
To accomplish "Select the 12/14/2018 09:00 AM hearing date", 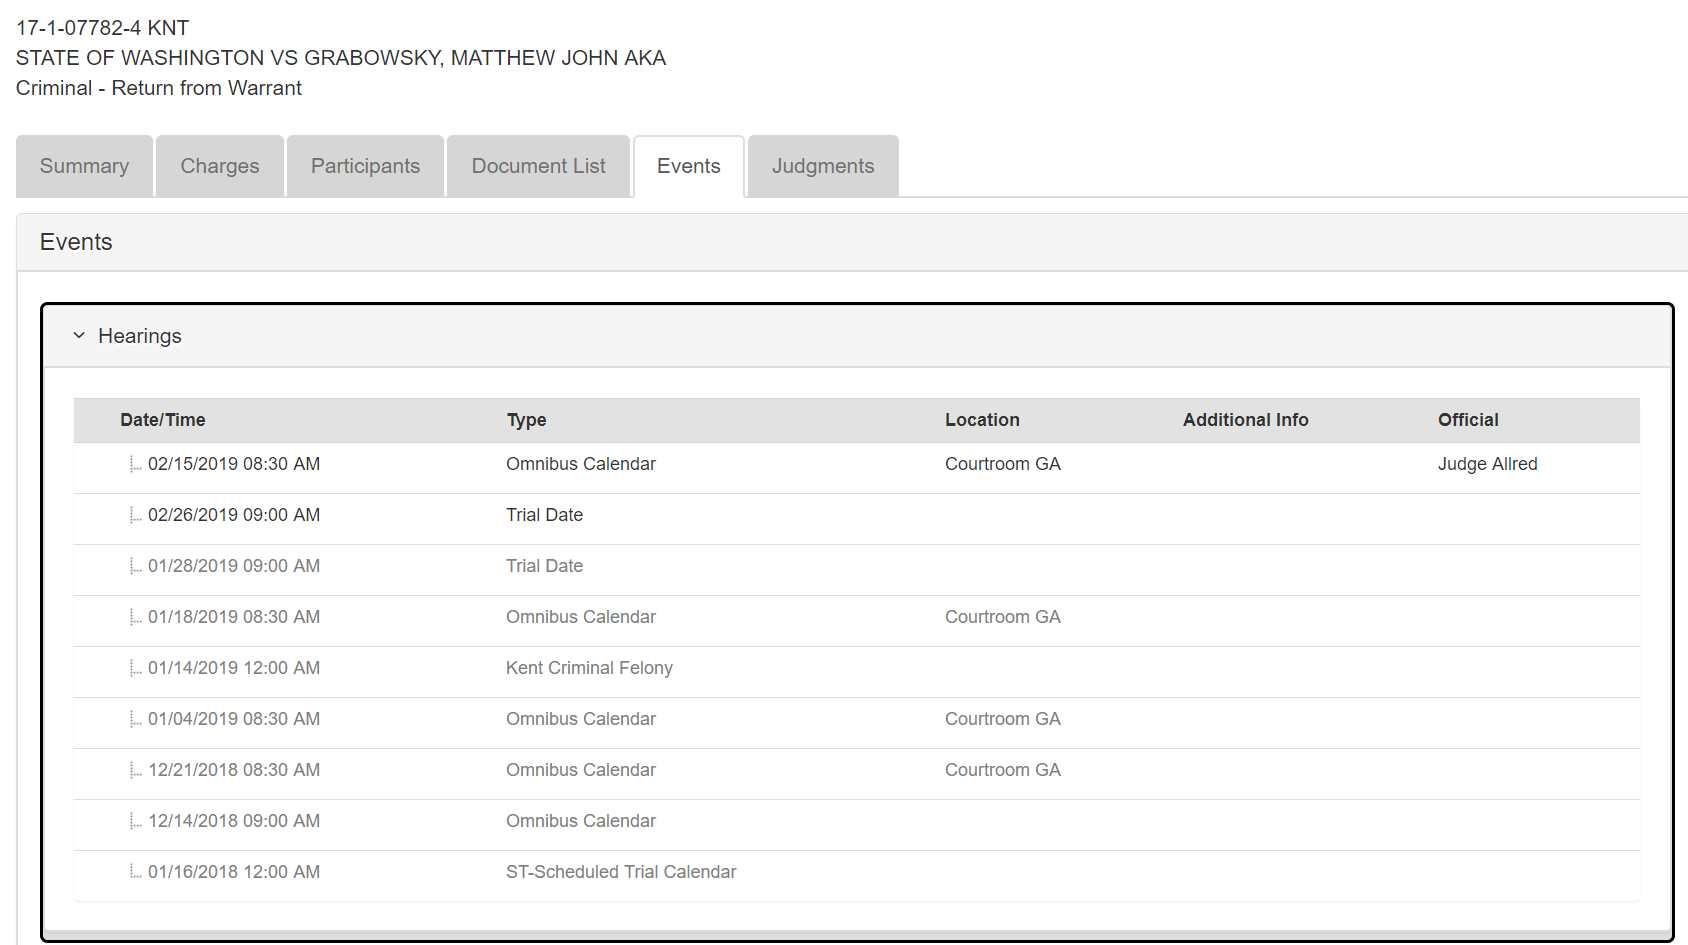I will click(x=234, y=821).
